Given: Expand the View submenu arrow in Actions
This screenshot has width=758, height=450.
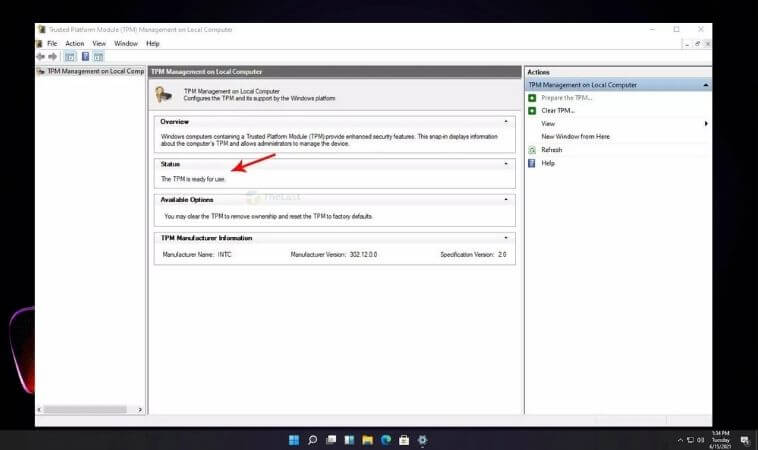Looking at the screenshot, I should 706,123.
